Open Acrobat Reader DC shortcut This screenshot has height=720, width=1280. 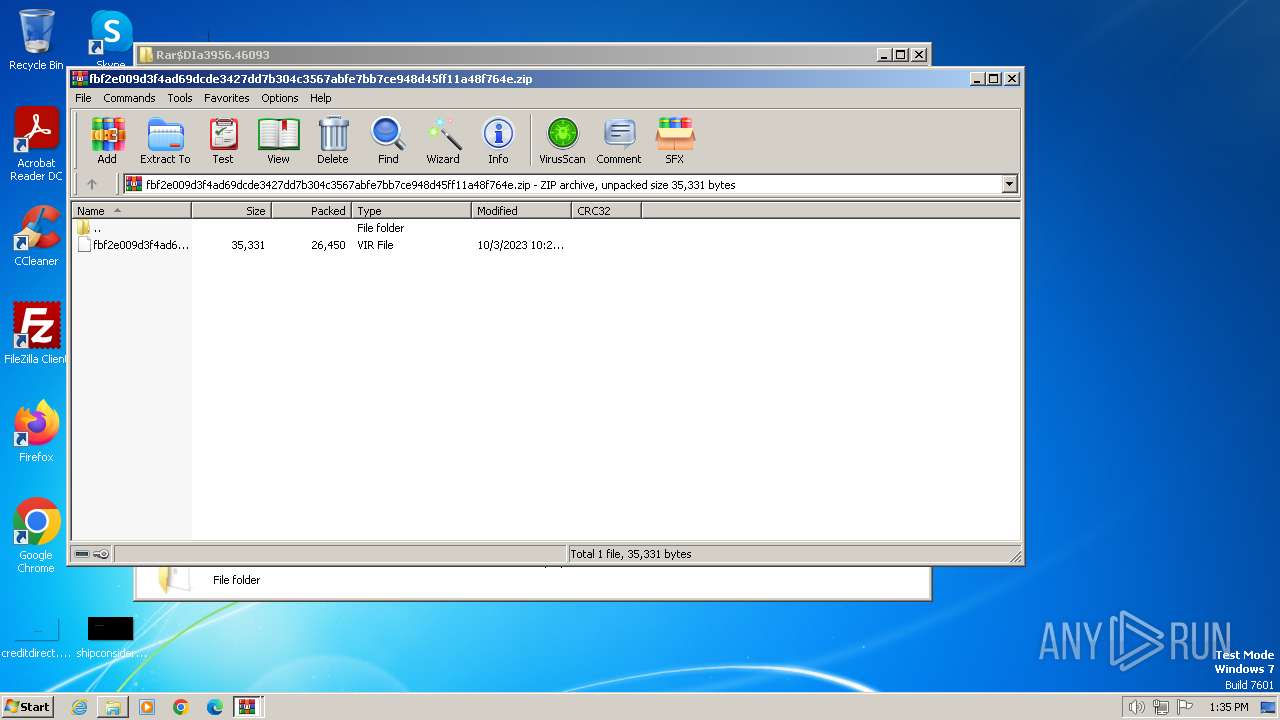click(x=36, y=145)
